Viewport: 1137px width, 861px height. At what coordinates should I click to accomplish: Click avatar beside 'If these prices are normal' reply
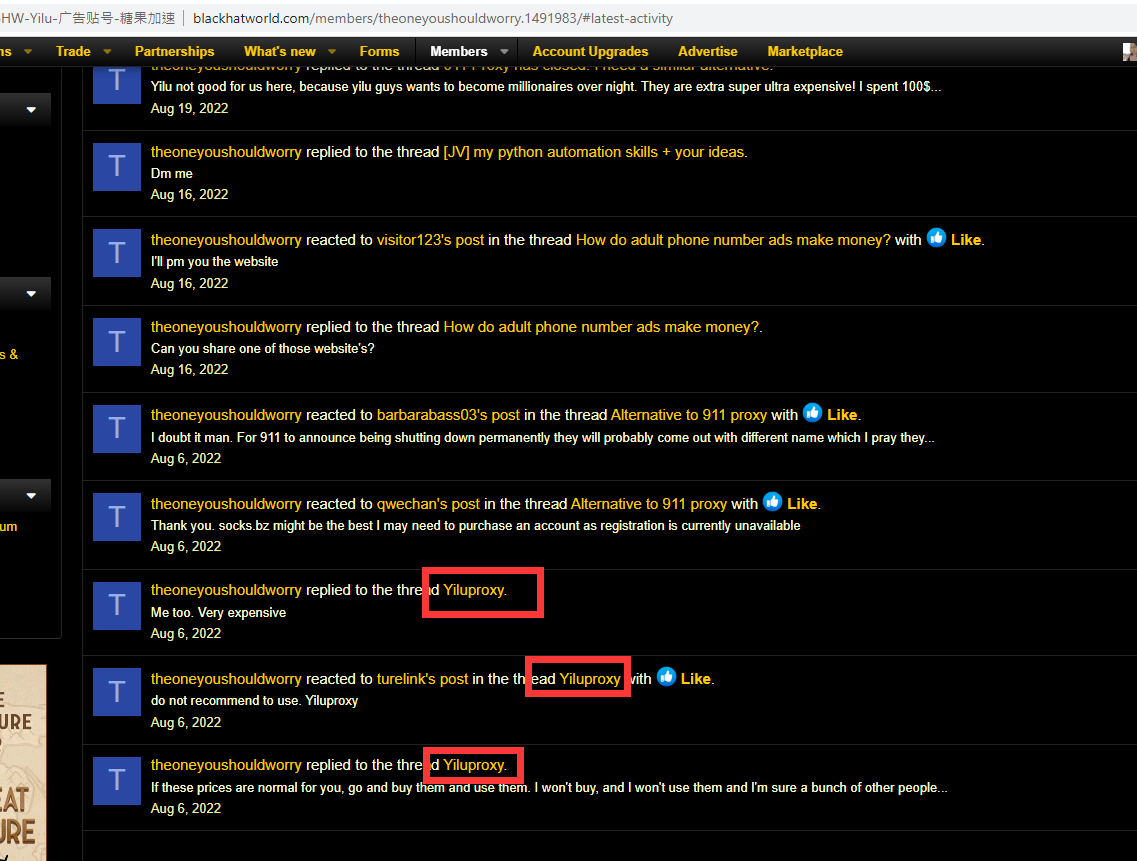point(117,780)
